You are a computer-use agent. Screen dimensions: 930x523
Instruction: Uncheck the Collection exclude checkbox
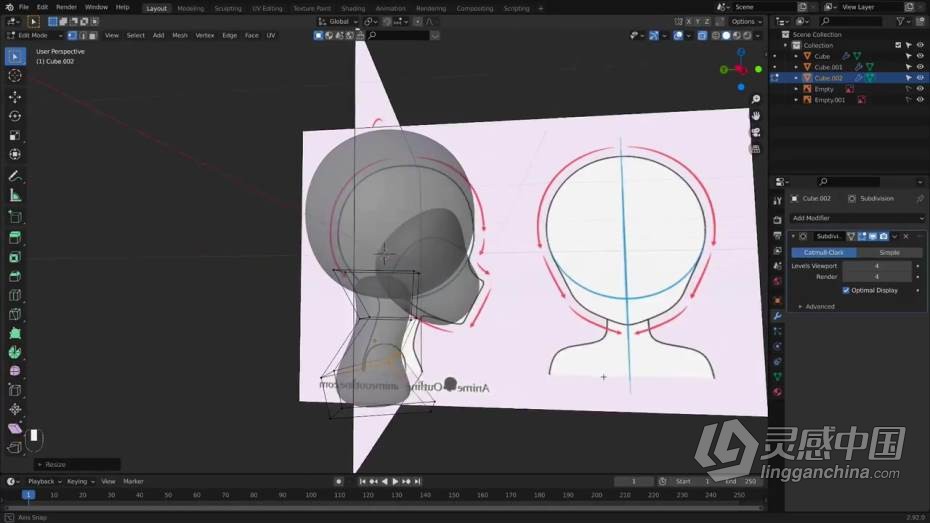tap(898, 45)
